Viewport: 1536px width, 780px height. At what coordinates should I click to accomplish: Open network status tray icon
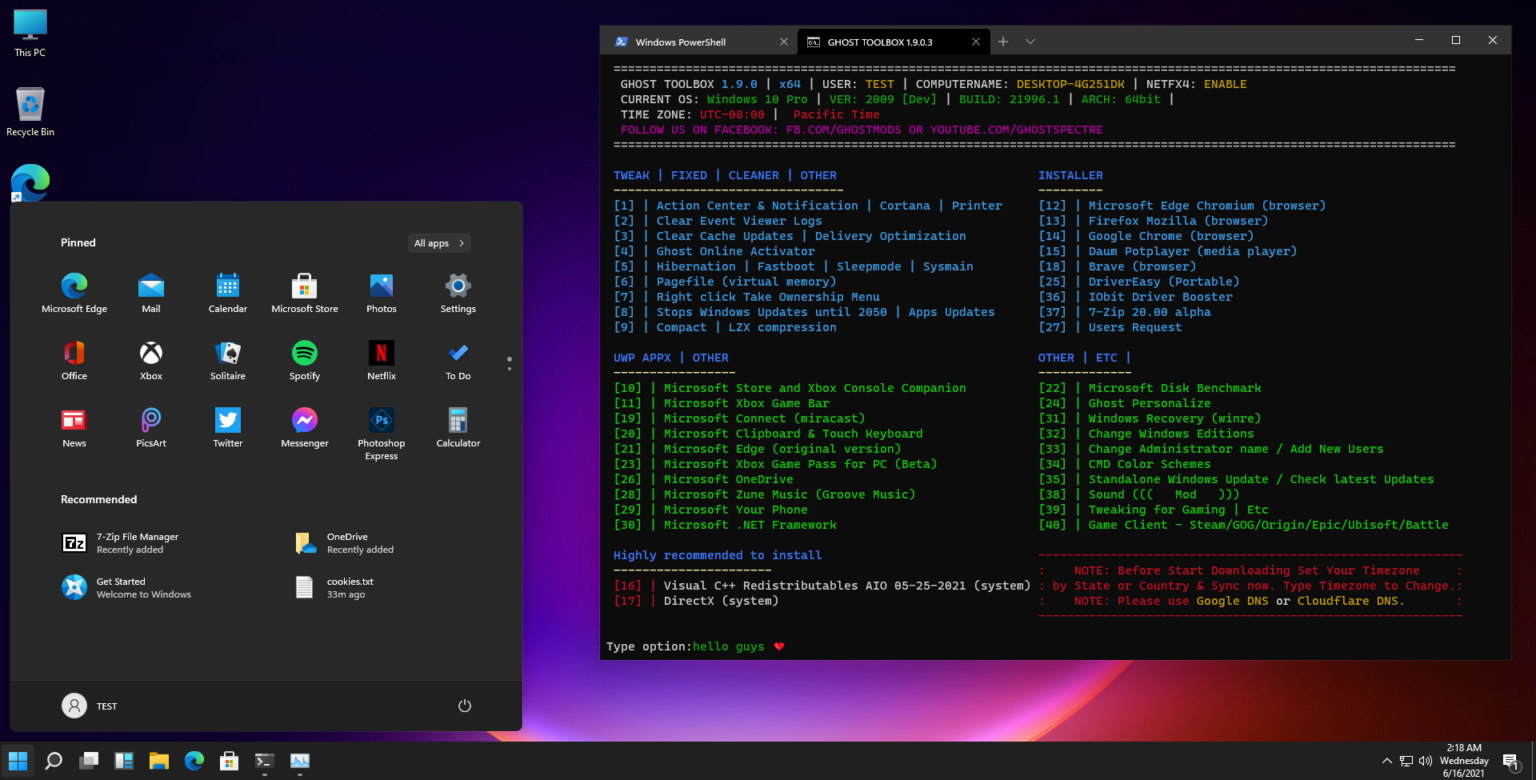click(1406, 761)
